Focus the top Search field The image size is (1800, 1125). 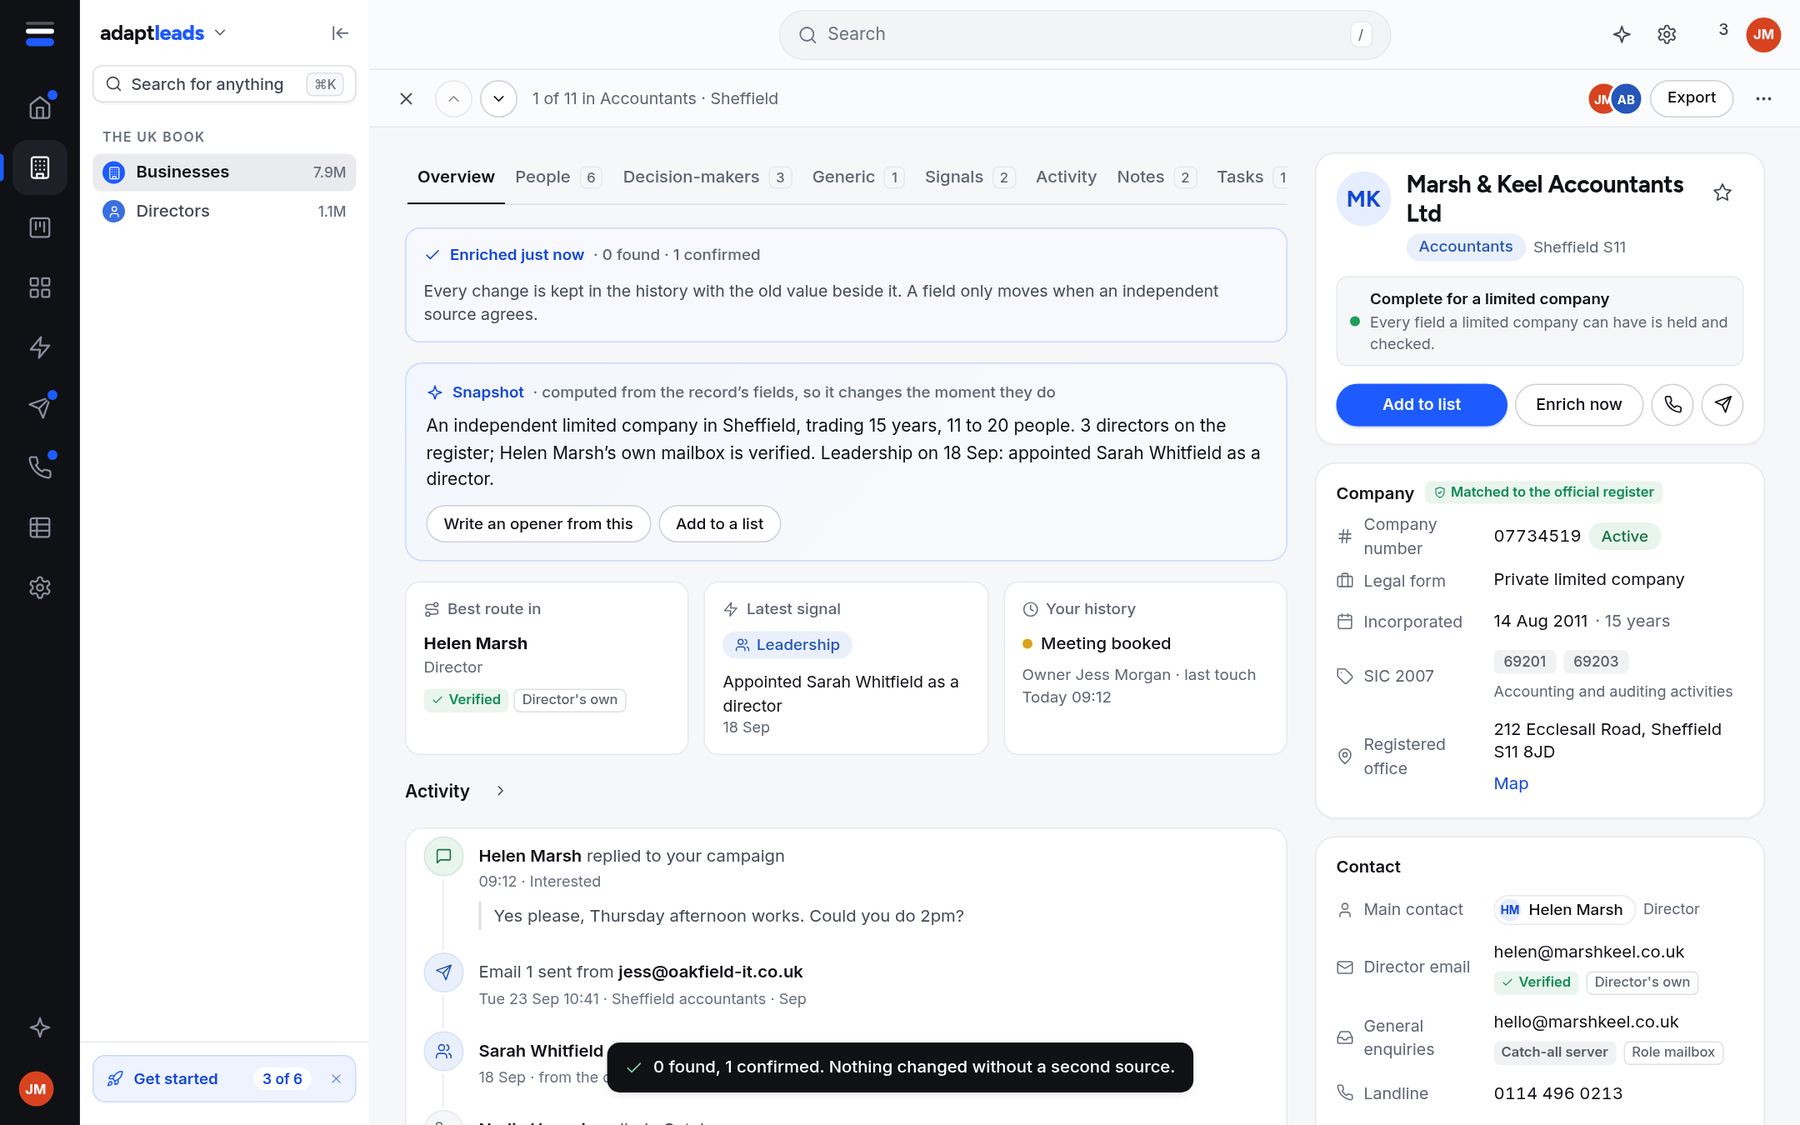tap(1085, 35)
